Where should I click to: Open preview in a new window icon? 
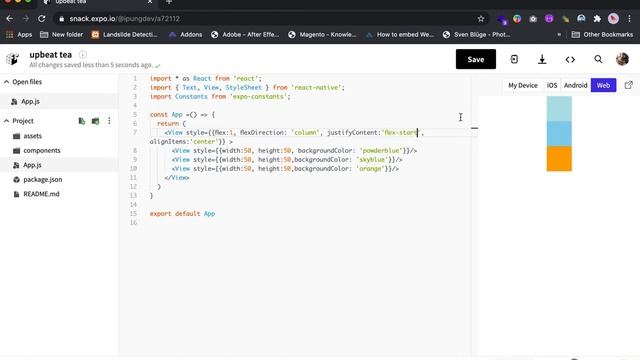click(x=629, y=85)
